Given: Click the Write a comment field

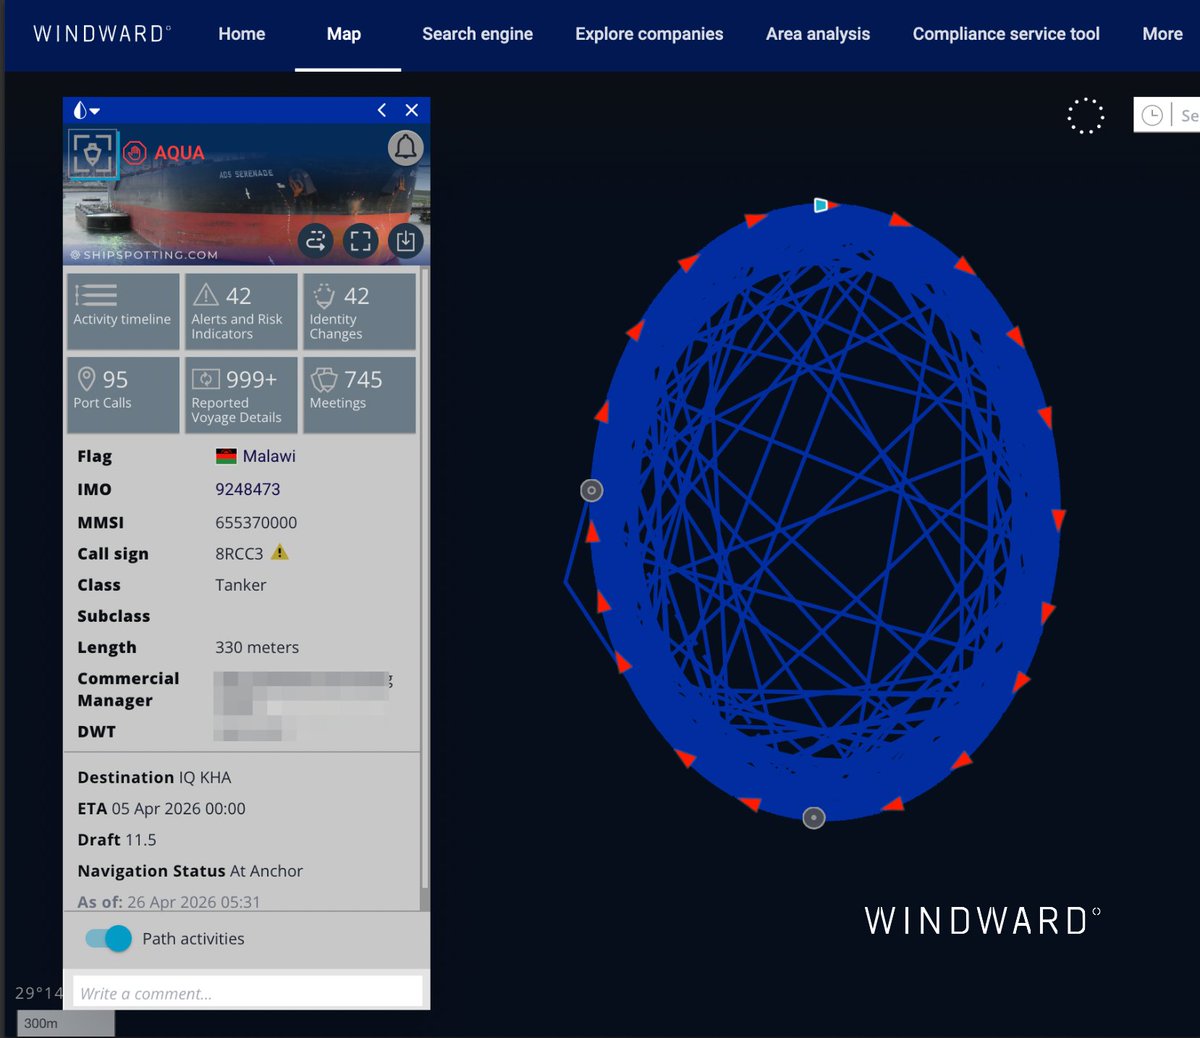Looking at the screenshot, I should tap(247, 993).
